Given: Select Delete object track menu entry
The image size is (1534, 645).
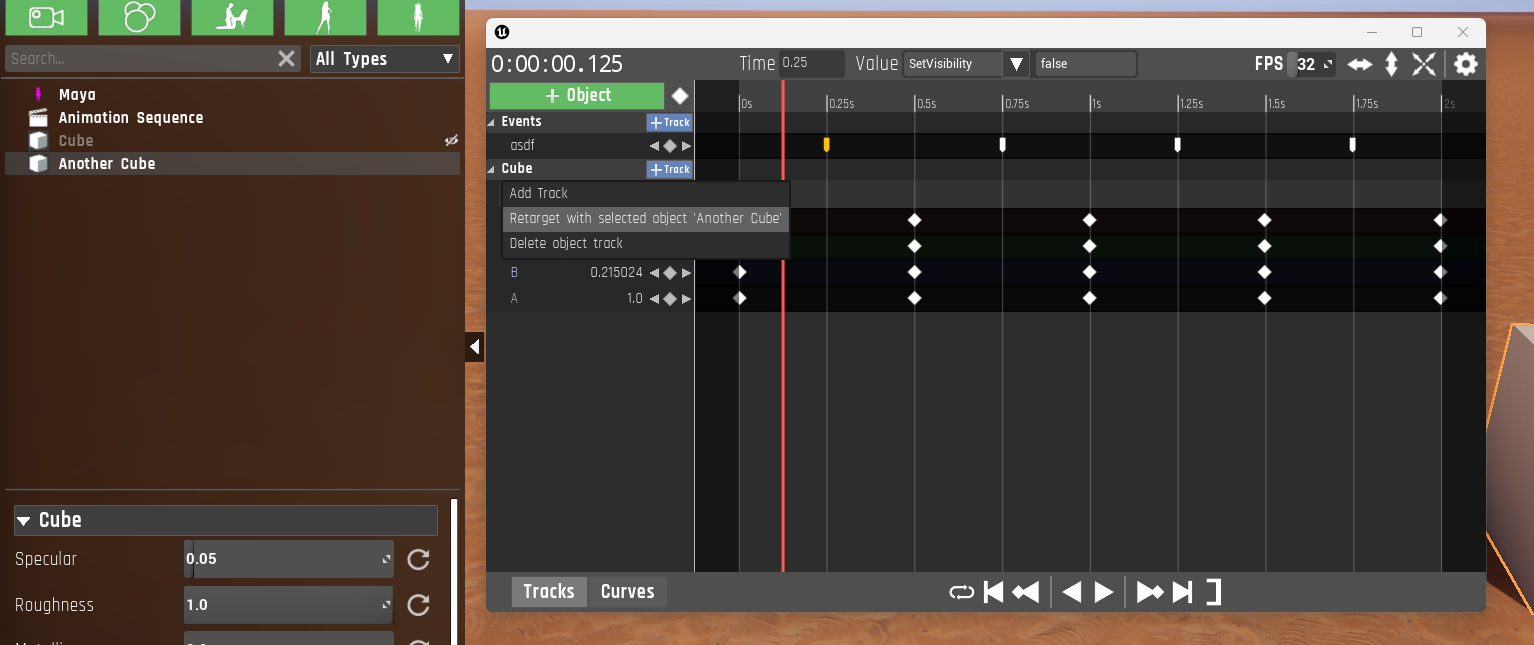Looking at the screenshot, I should 566,244.
